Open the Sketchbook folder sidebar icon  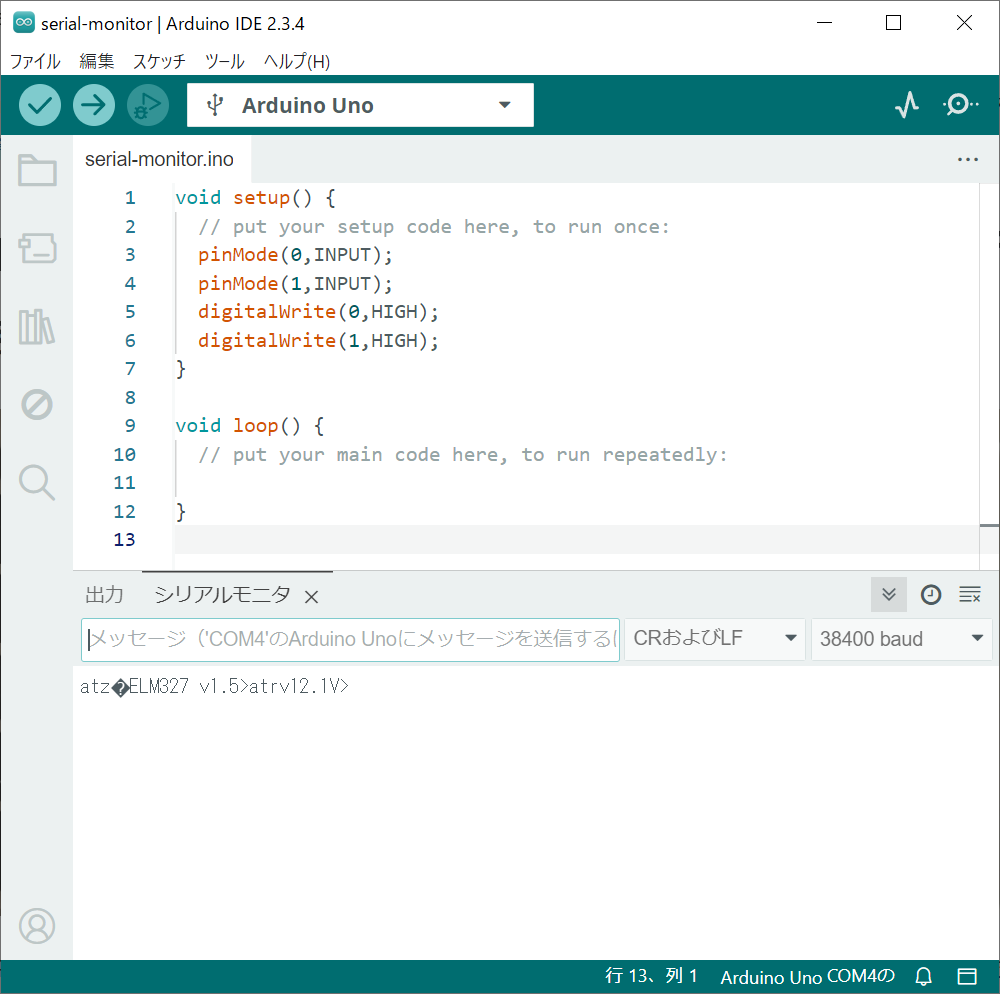(37, 170)
